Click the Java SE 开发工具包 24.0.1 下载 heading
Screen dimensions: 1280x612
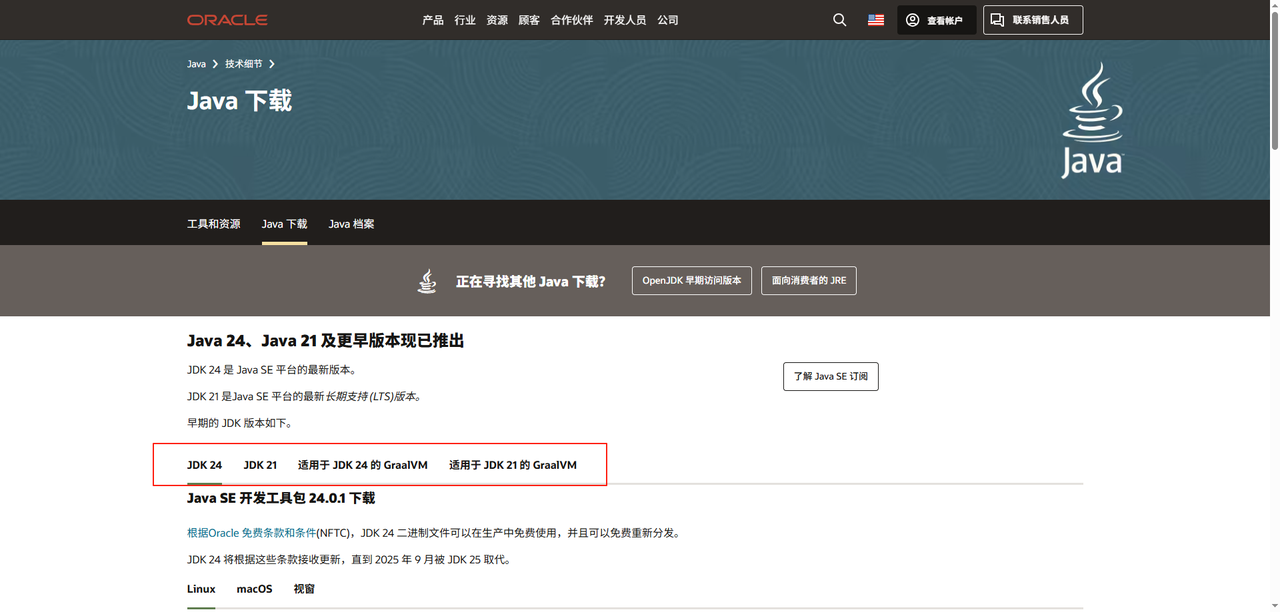coord(281,498)
